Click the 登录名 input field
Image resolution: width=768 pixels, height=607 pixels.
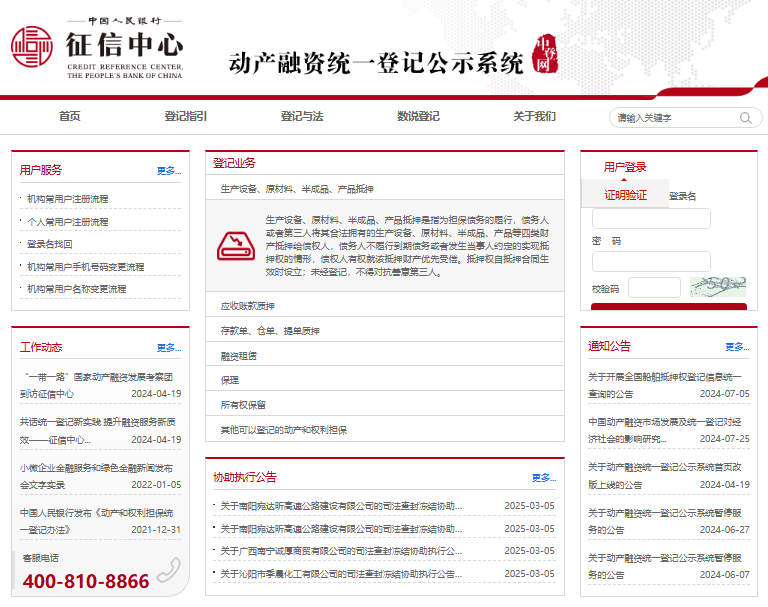(651, 219)
